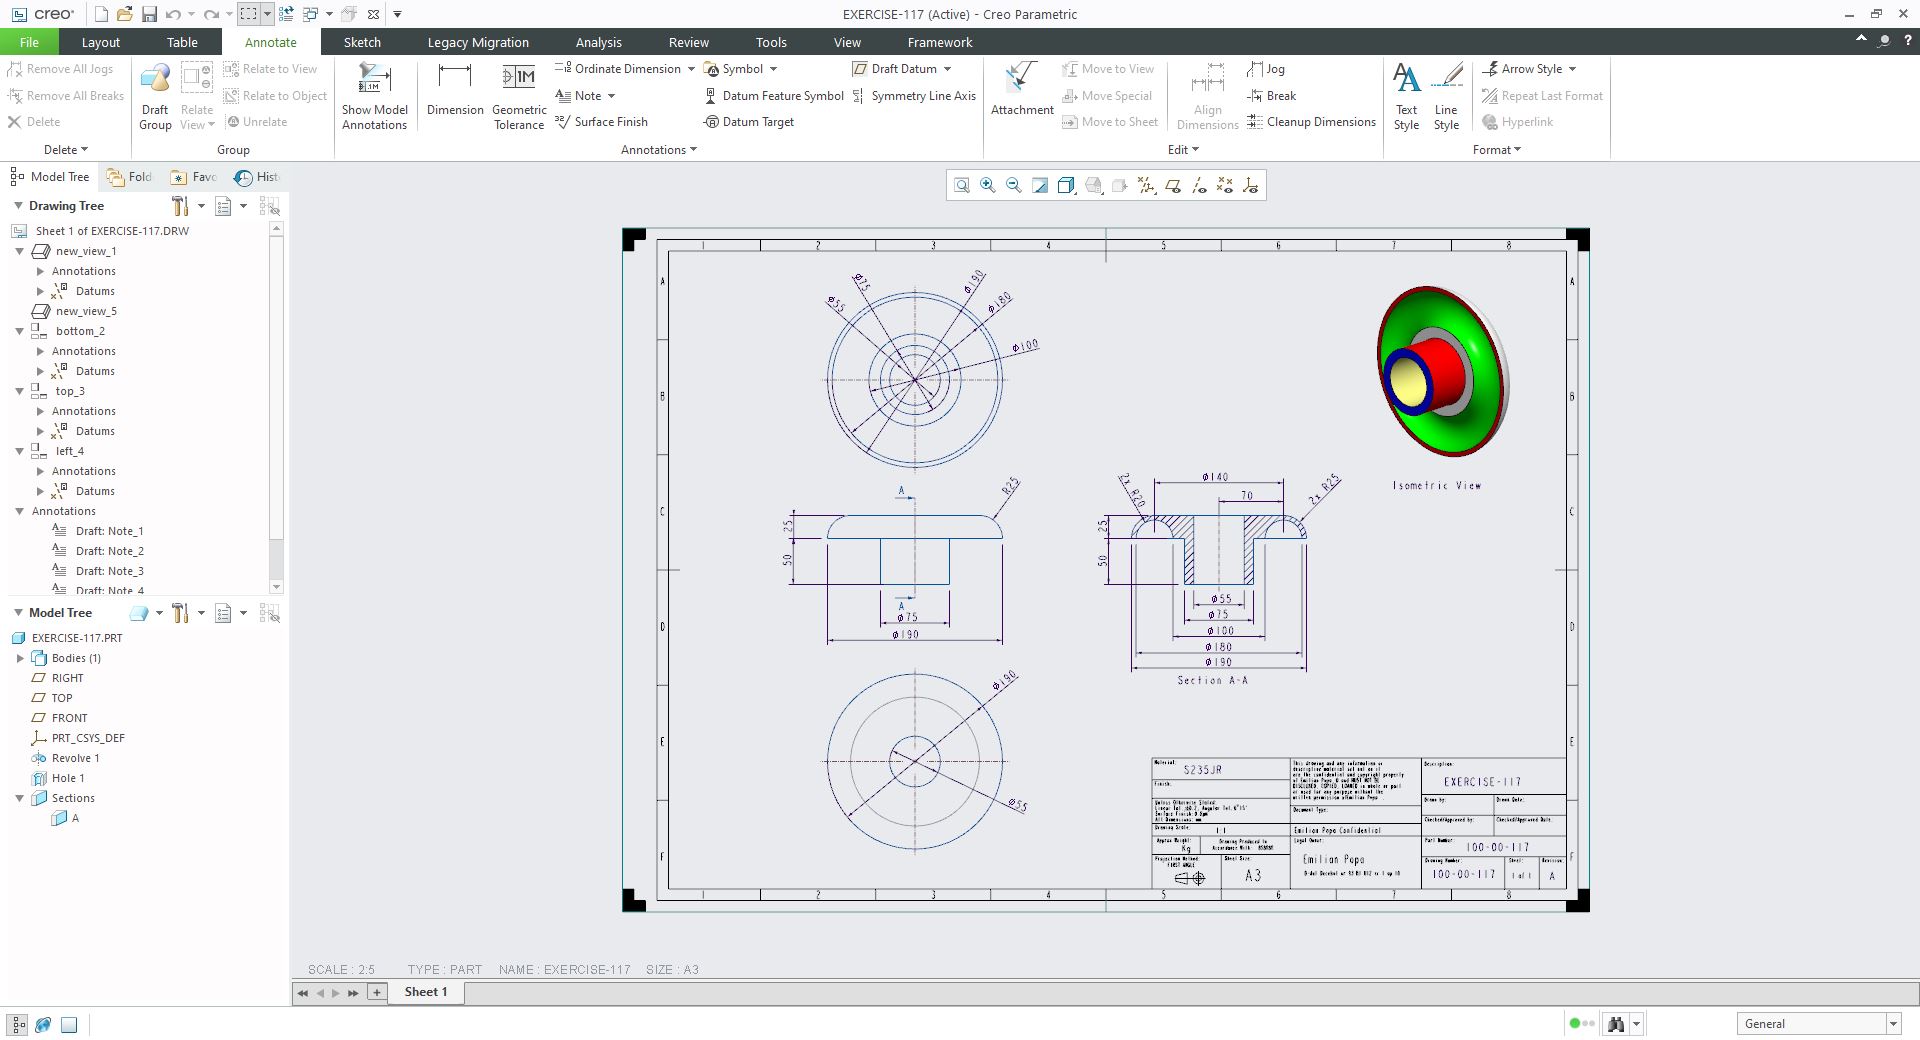Insert a Datum Feature Symbol

pyautogui.click(x=774, y=96)
